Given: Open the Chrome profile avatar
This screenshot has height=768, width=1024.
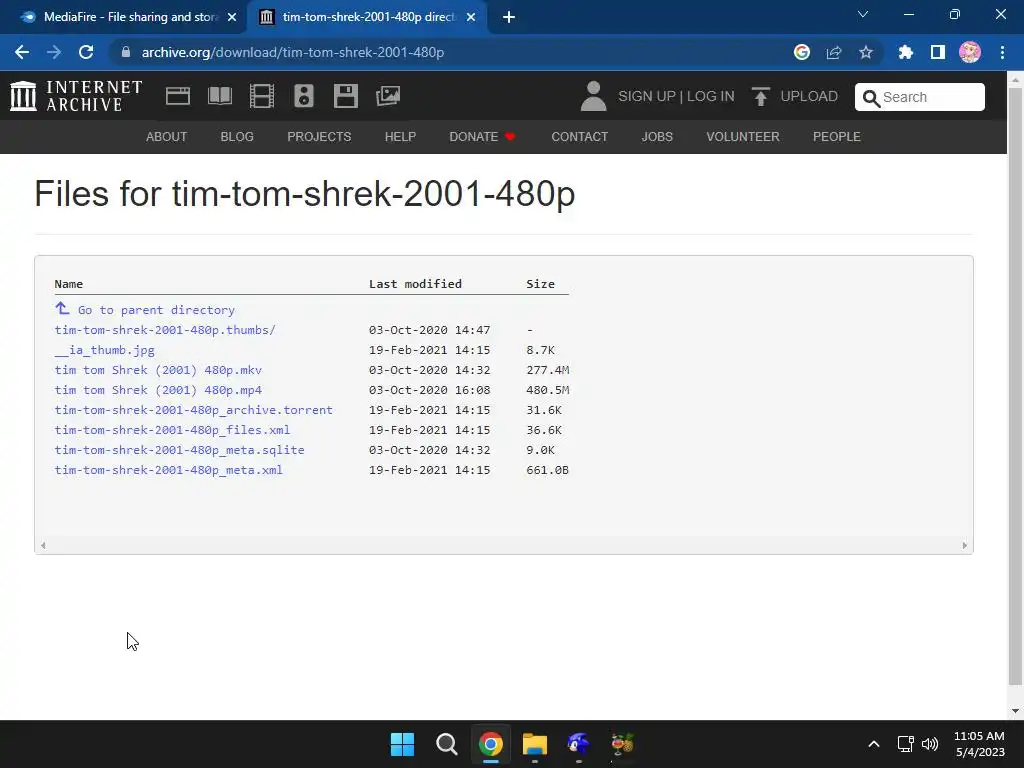Looking at the screenshot, I should [970, 52].
